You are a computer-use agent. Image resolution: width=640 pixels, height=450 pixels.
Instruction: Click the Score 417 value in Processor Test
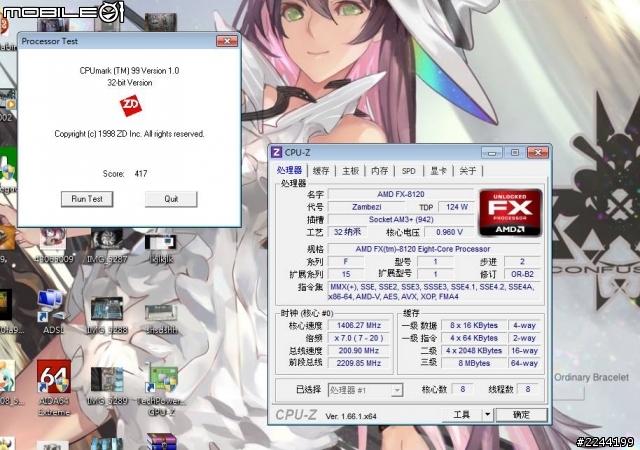pyautogui.click(x=141, y=174)
